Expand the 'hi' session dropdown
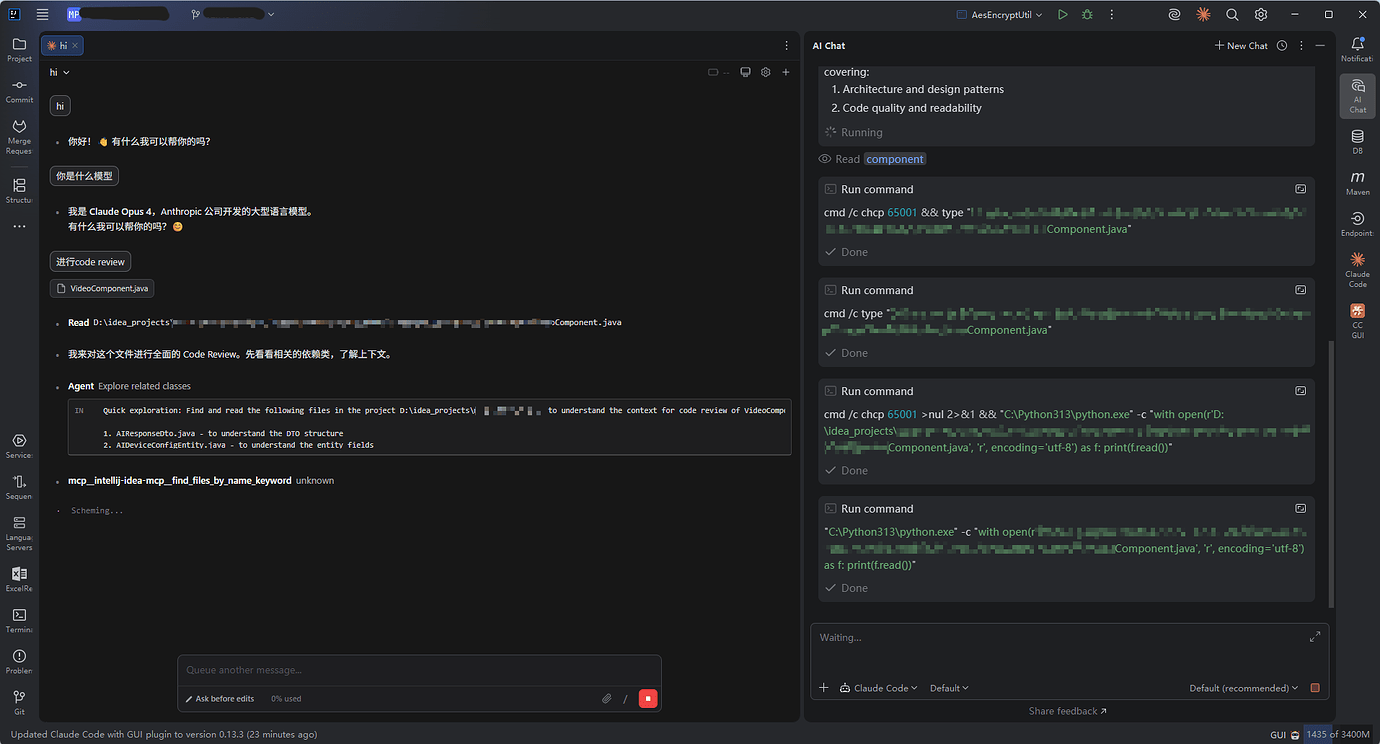This screenshot has width=1380, height=744. [x=60, y=72]
